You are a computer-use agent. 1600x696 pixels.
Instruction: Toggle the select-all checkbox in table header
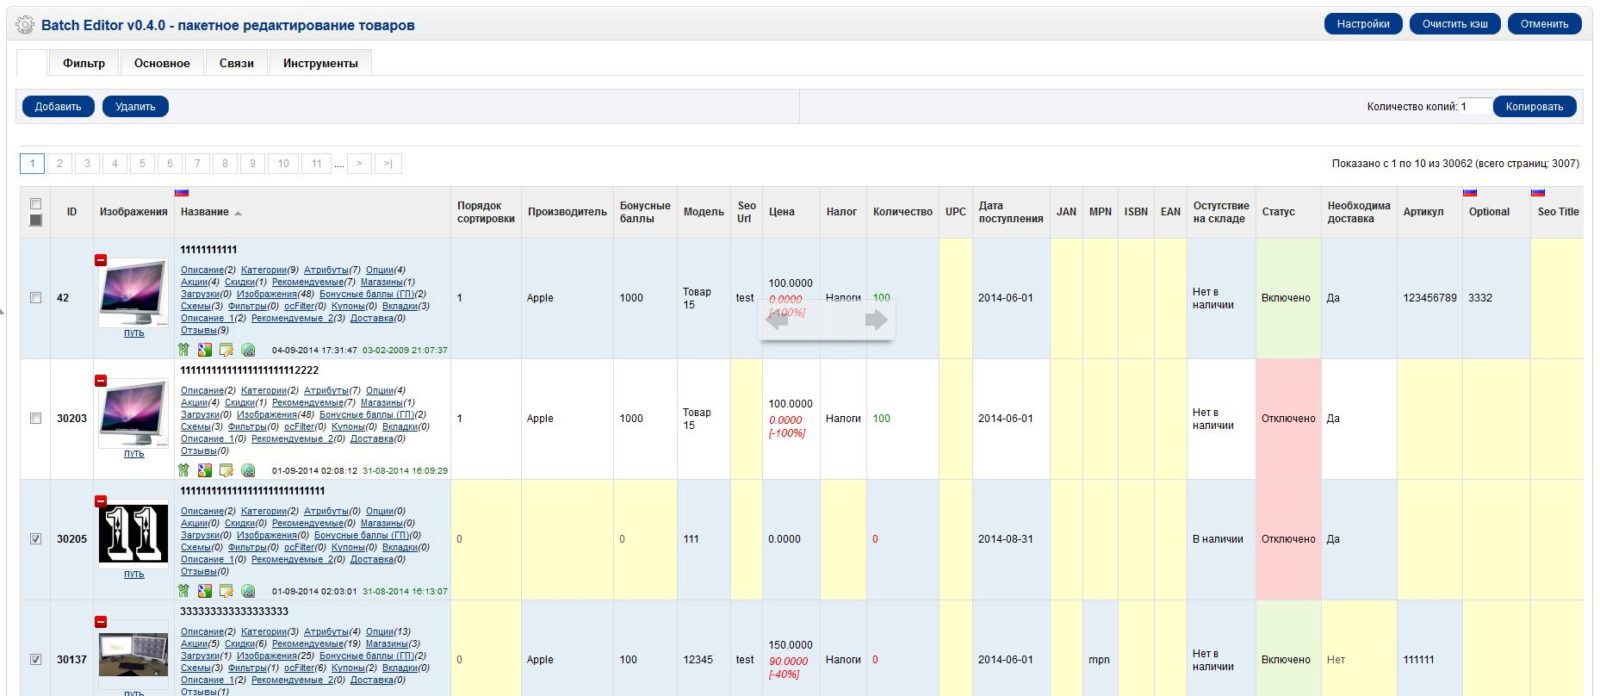click(36, 204)
